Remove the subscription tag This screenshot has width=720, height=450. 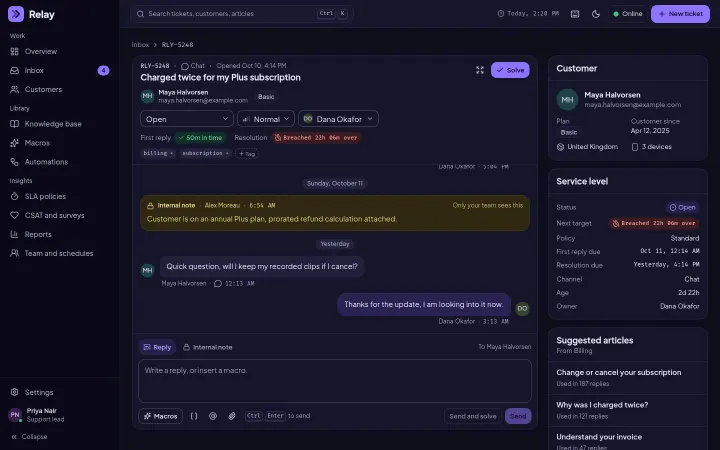[227, 153]
